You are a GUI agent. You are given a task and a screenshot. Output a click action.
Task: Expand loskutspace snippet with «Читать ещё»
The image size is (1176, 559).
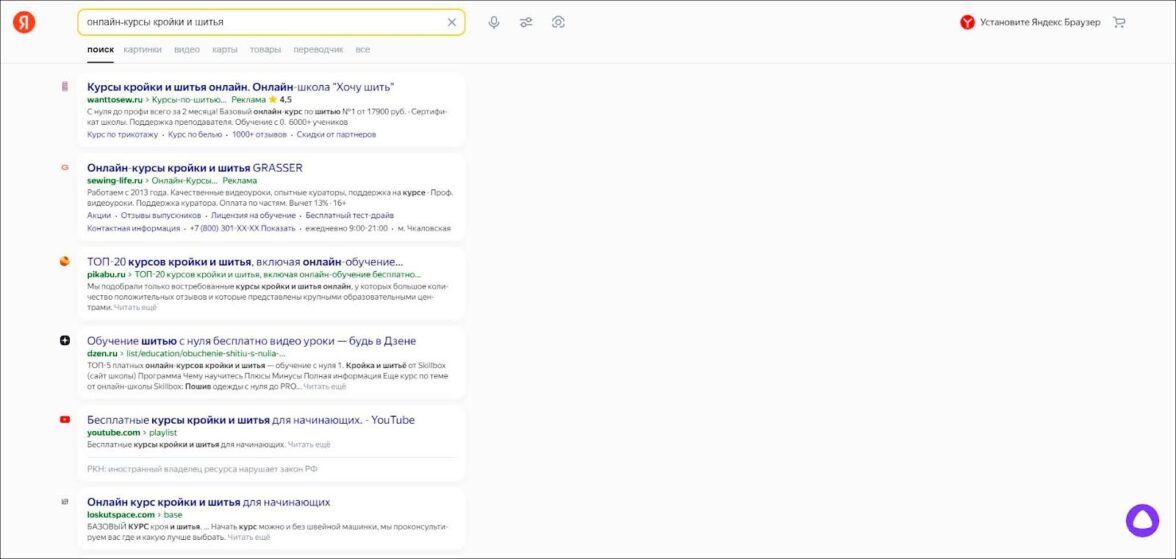[x=249, y=537]
